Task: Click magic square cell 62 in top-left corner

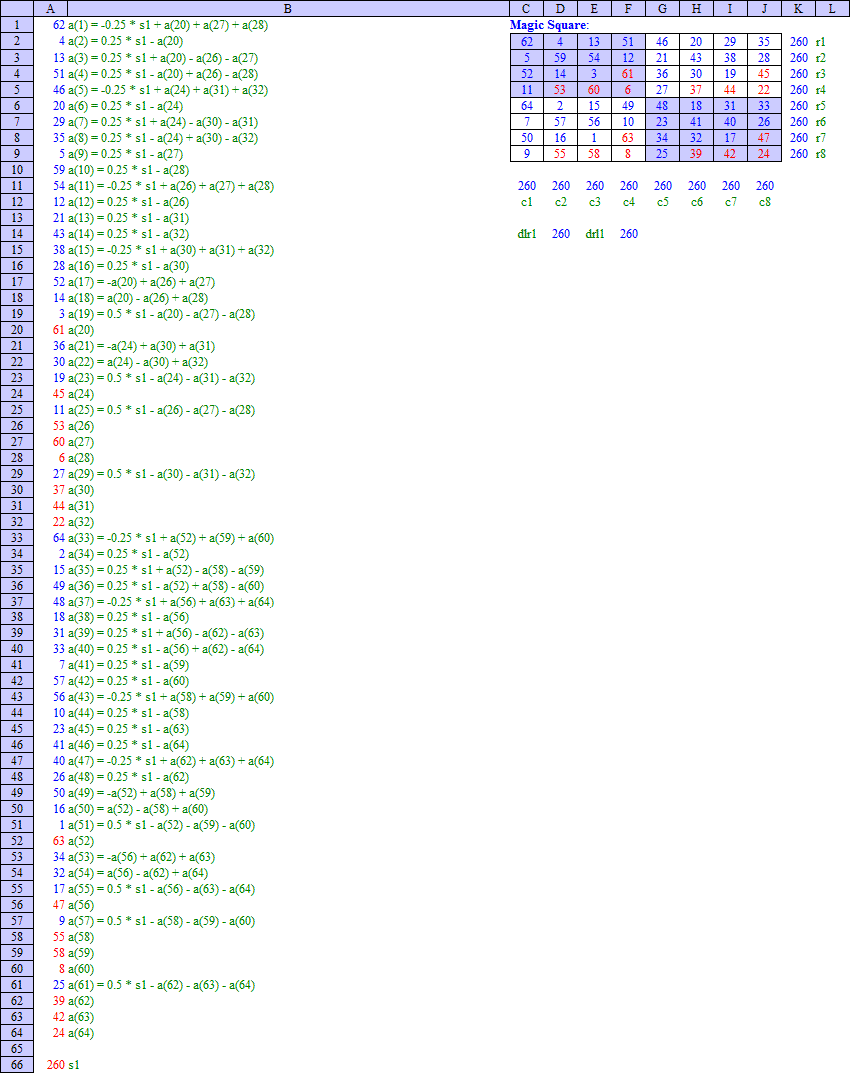Action: [x=527, y=42]
